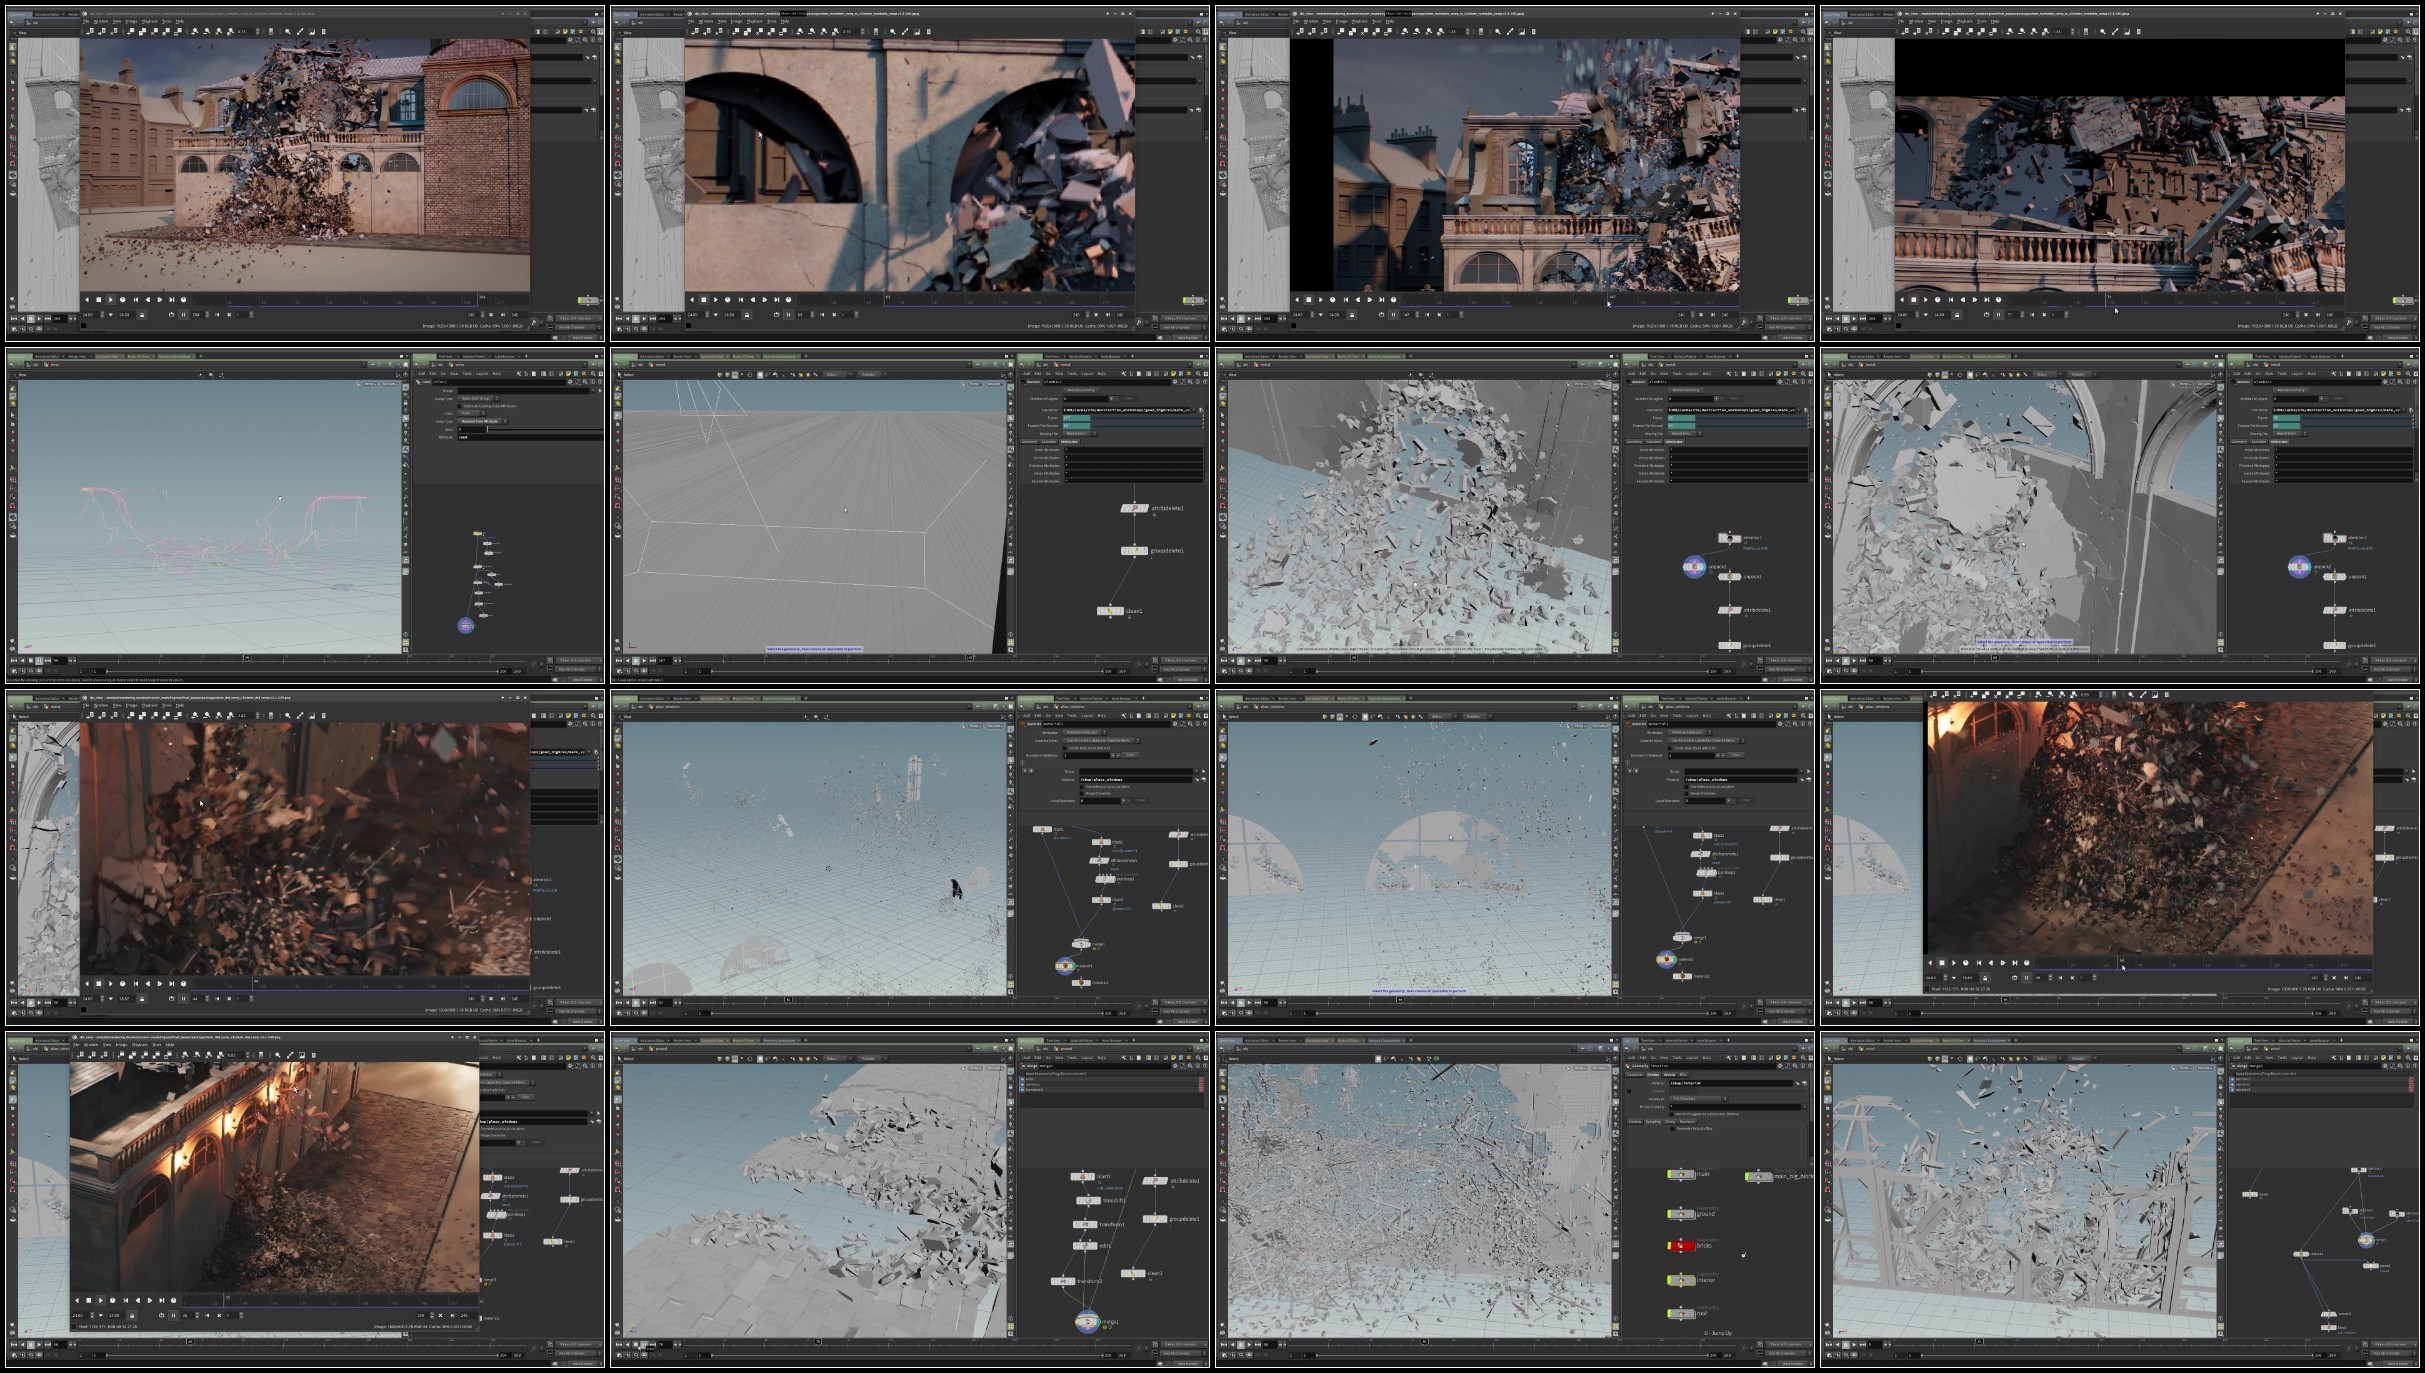Click frame 147 marker on wireframe-floor timeline
This screenshot has width=2425, height=1373.
tap(969, 657)
